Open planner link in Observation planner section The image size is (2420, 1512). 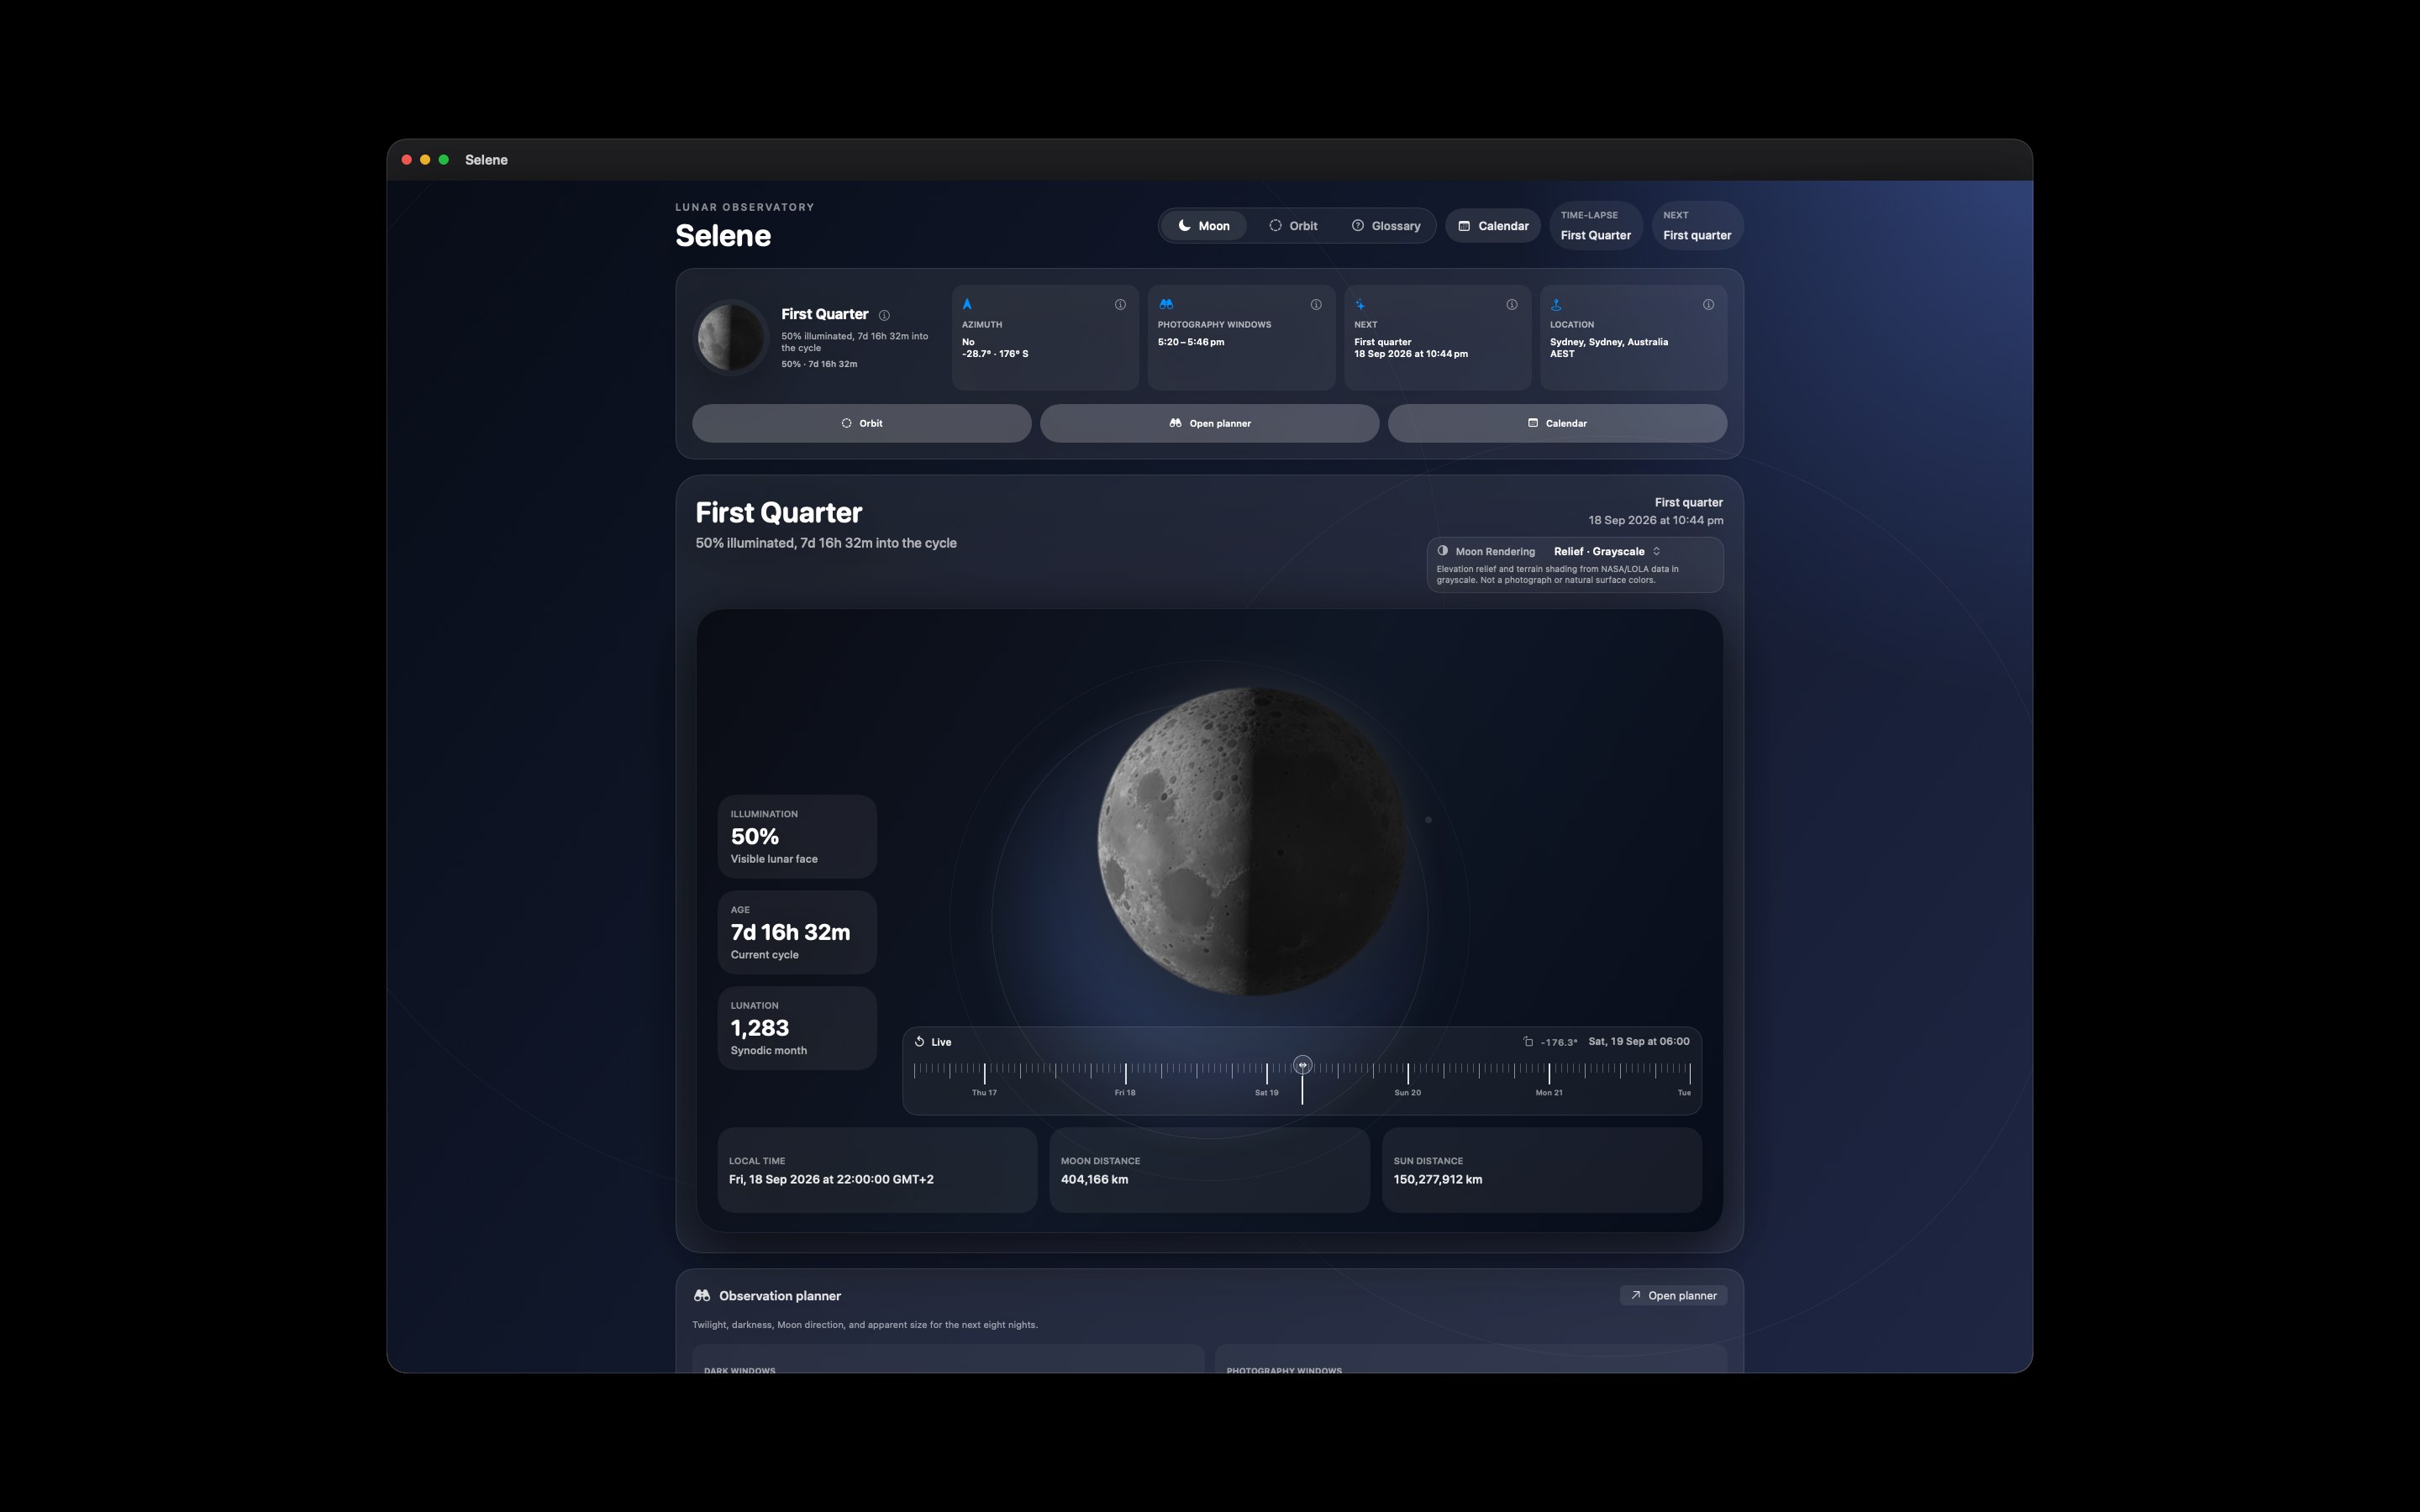click(1673, 1295)
